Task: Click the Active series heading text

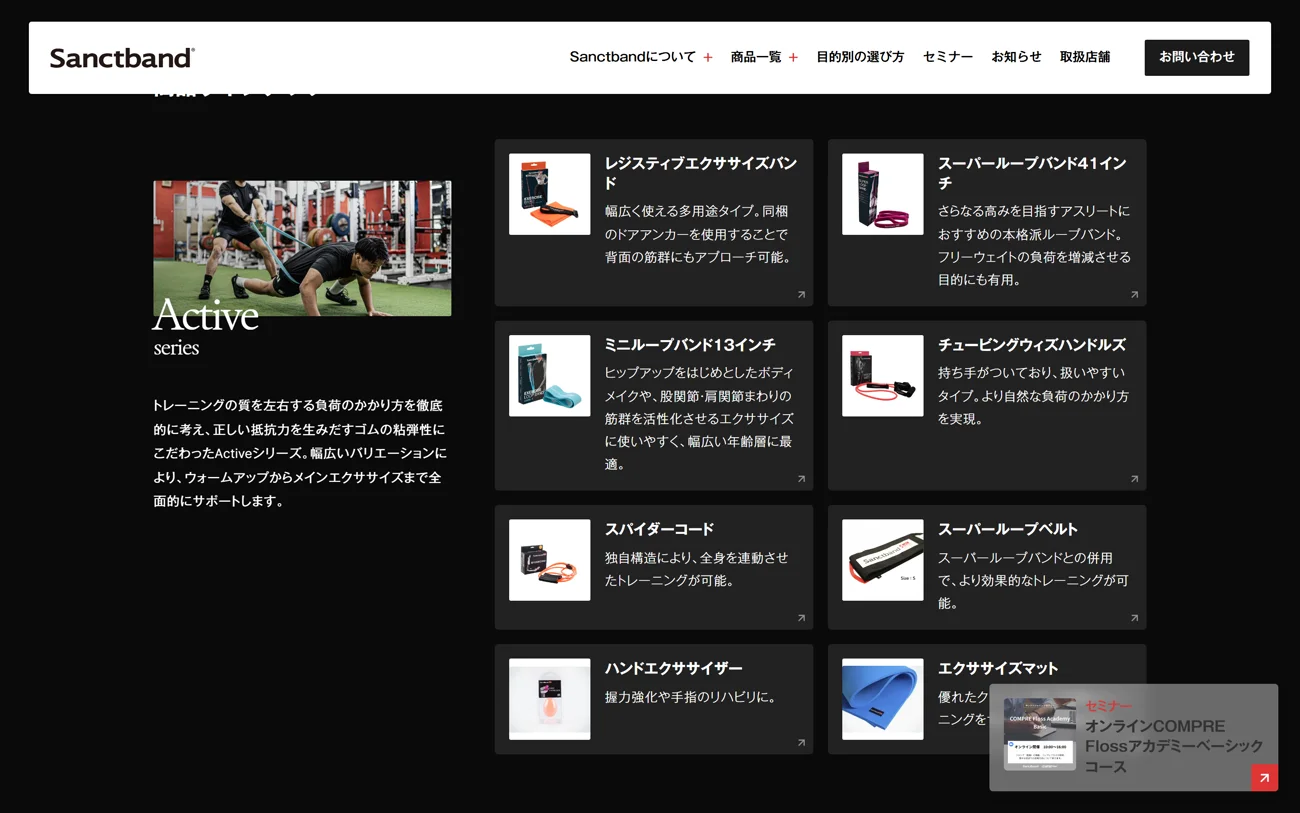Action: click(206, 328)
